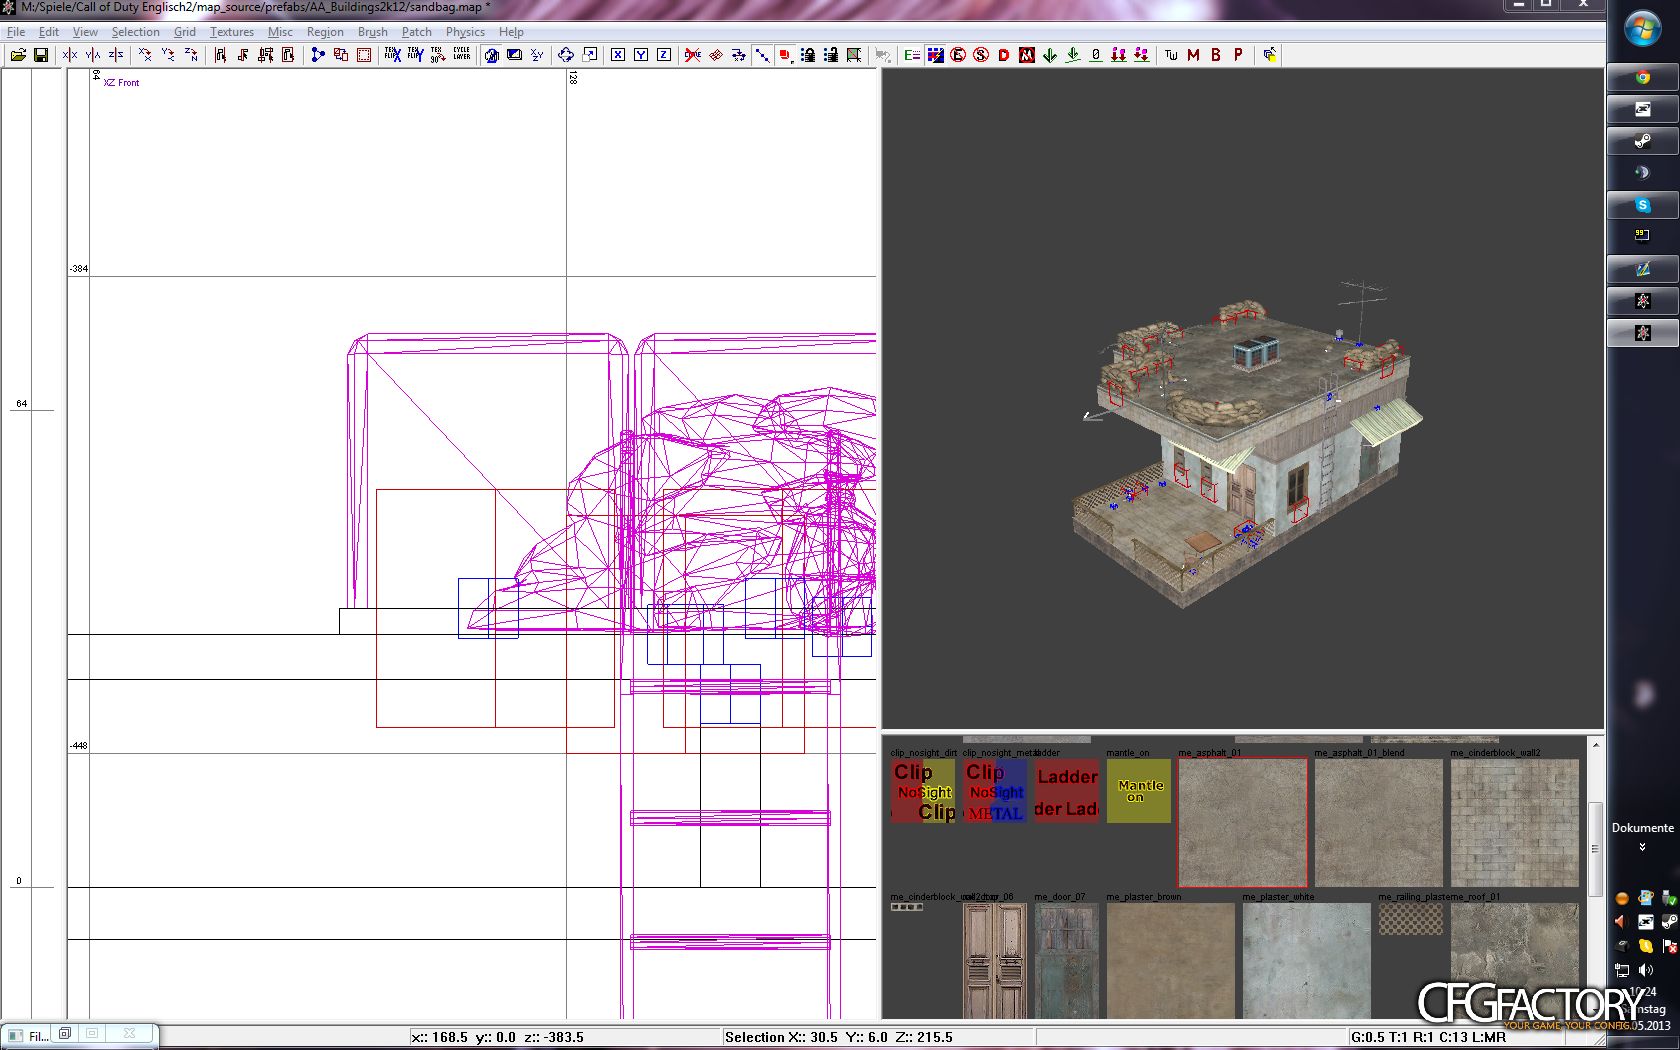This screenshot has height=1050, width=1680.
Task: Click the Save file toolbar icon
Action: pos(41,55)
